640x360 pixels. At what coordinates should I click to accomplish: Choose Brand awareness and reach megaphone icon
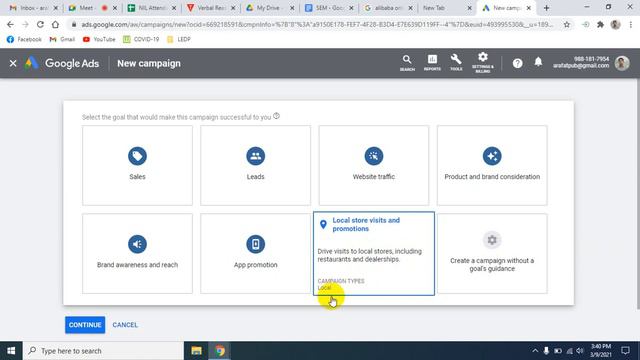click(x=137, y=244)
